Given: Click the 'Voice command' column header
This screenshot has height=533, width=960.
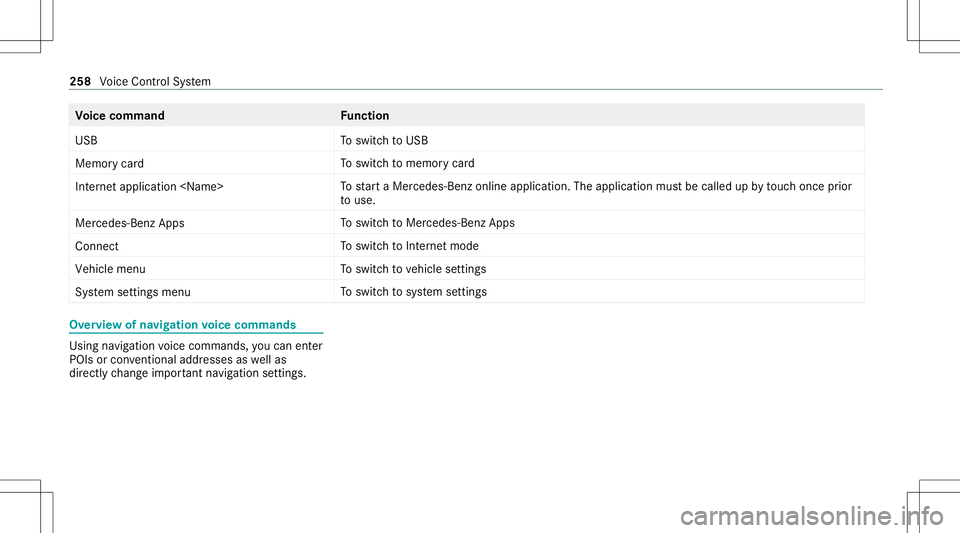Looking at the screenshot, I should coord(120,116).
